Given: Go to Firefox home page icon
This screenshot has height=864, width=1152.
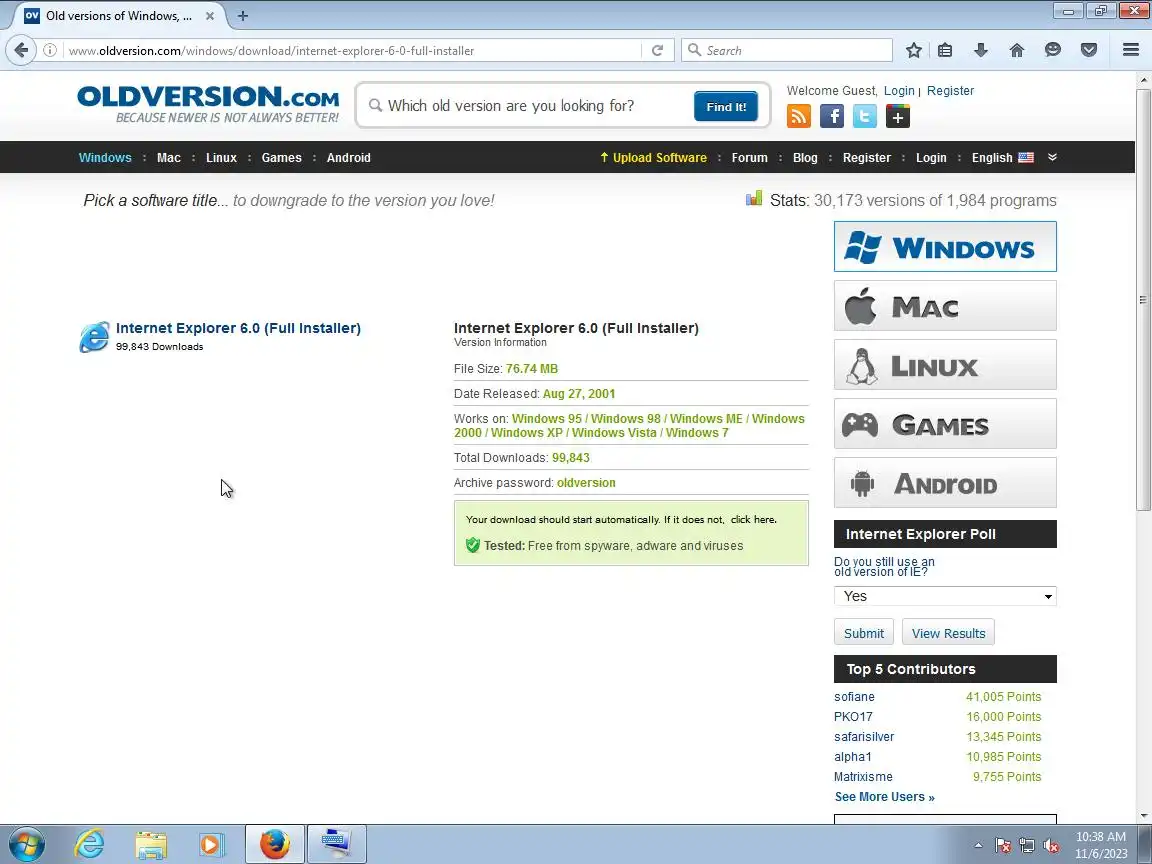Looking at the screenshot, I should [1017, 50].
